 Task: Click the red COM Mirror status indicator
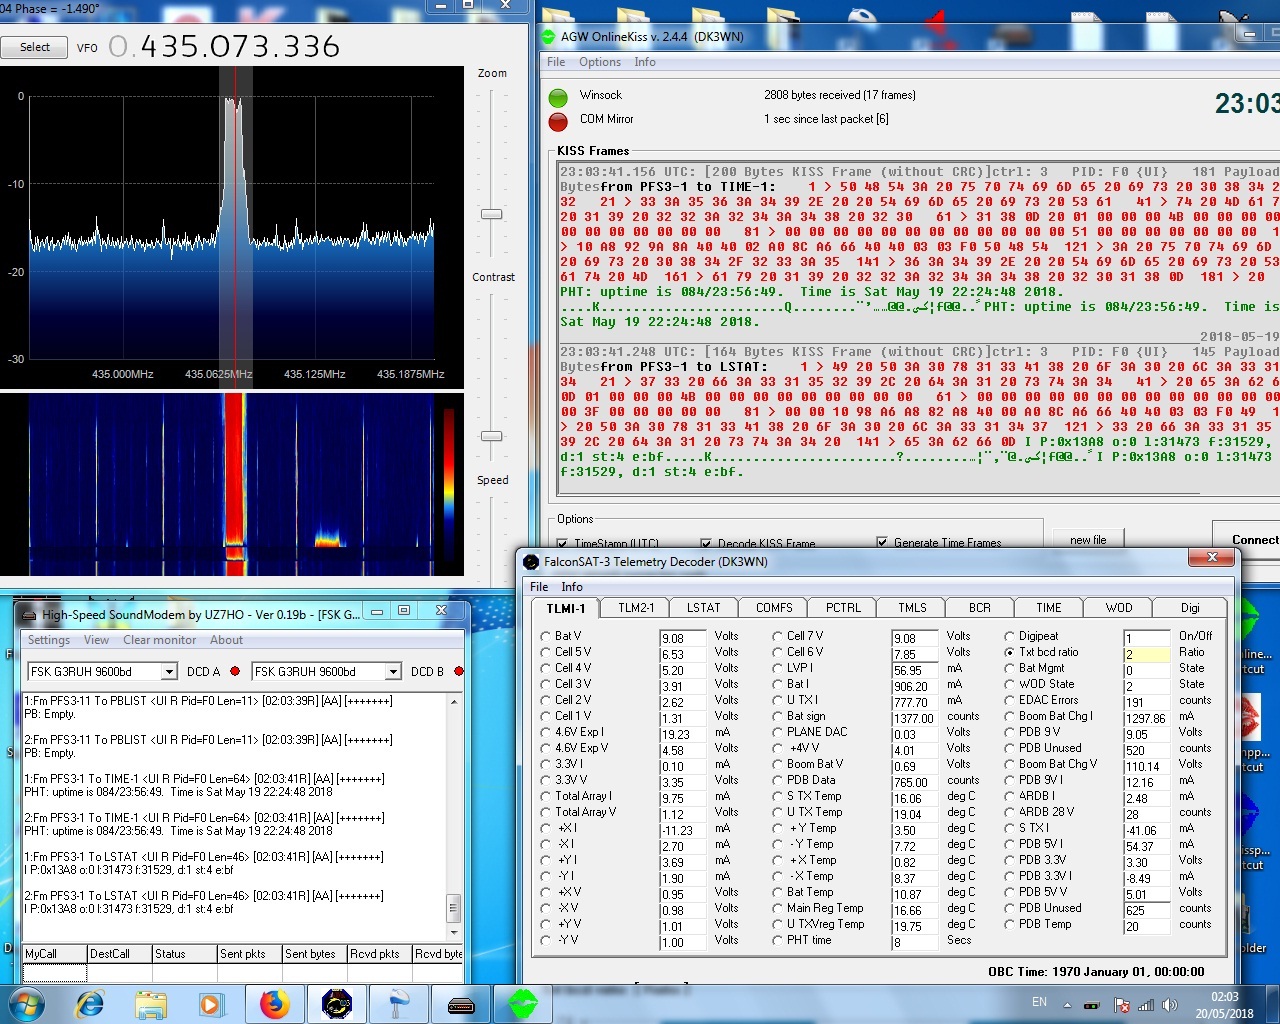558,121
